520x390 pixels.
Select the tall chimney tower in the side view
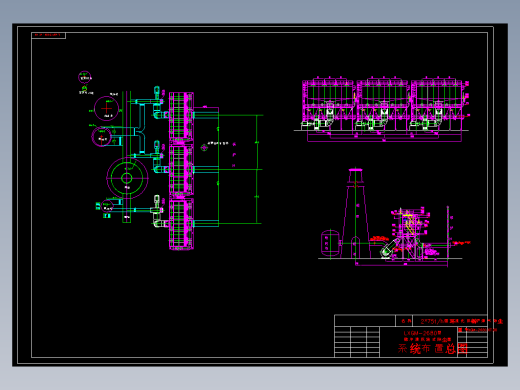[356, 213]
